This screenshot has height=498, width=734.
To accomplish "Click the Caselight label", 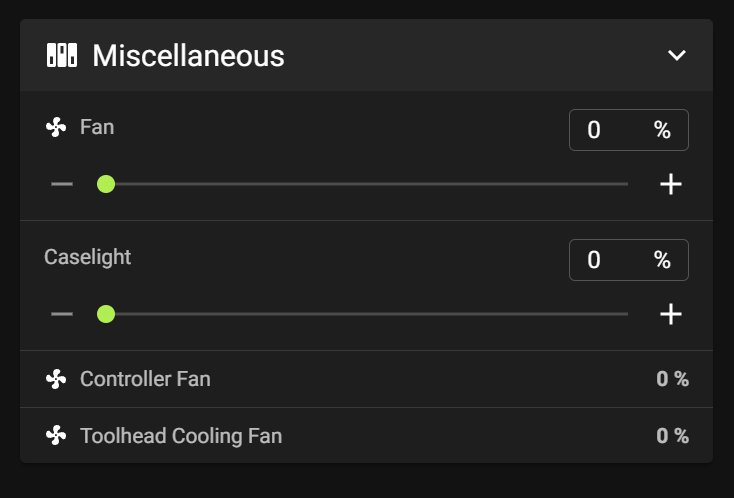I will 88,257.
